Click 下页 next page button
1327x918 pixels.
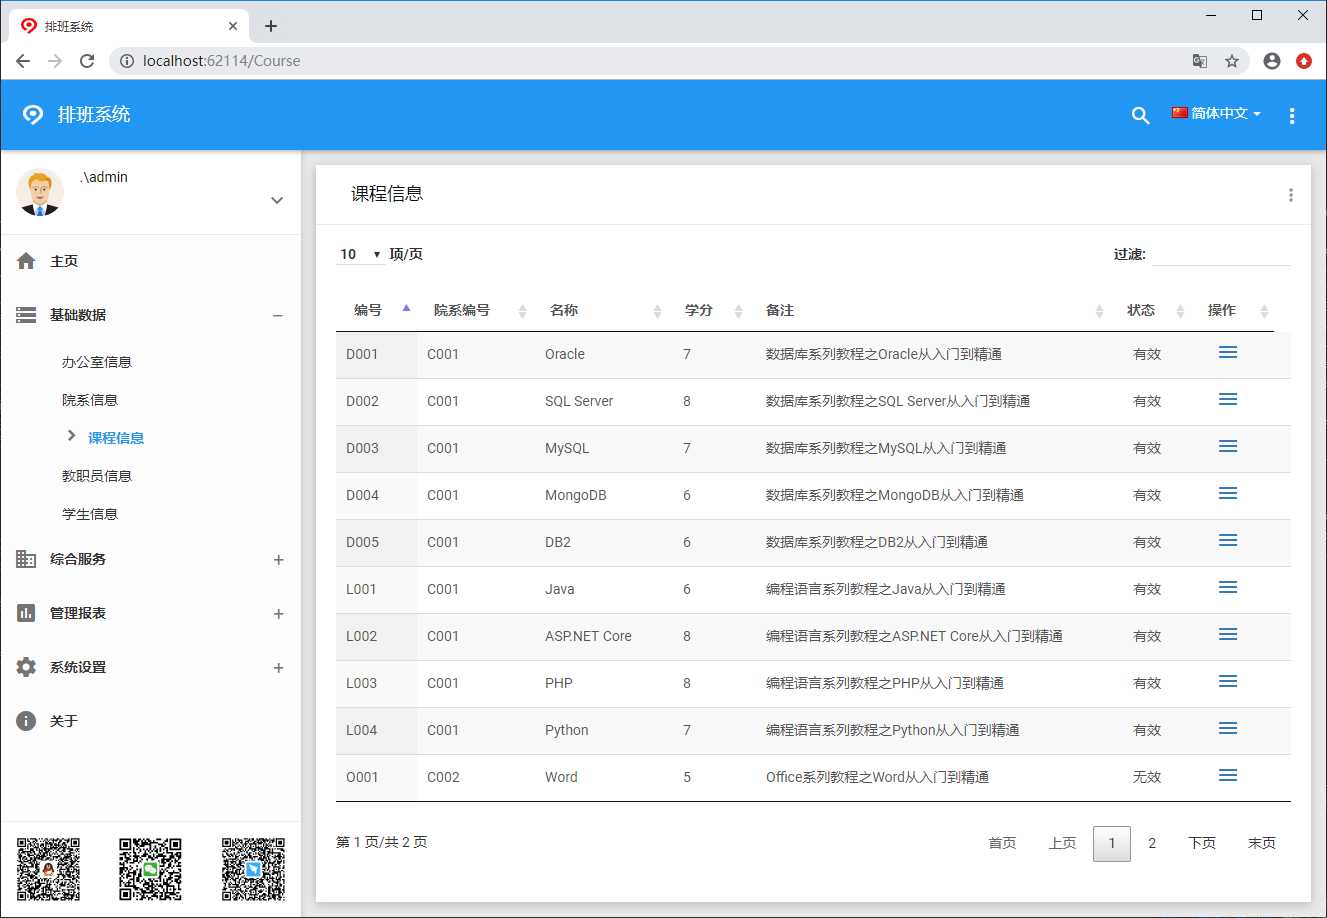click(1202, 843)
